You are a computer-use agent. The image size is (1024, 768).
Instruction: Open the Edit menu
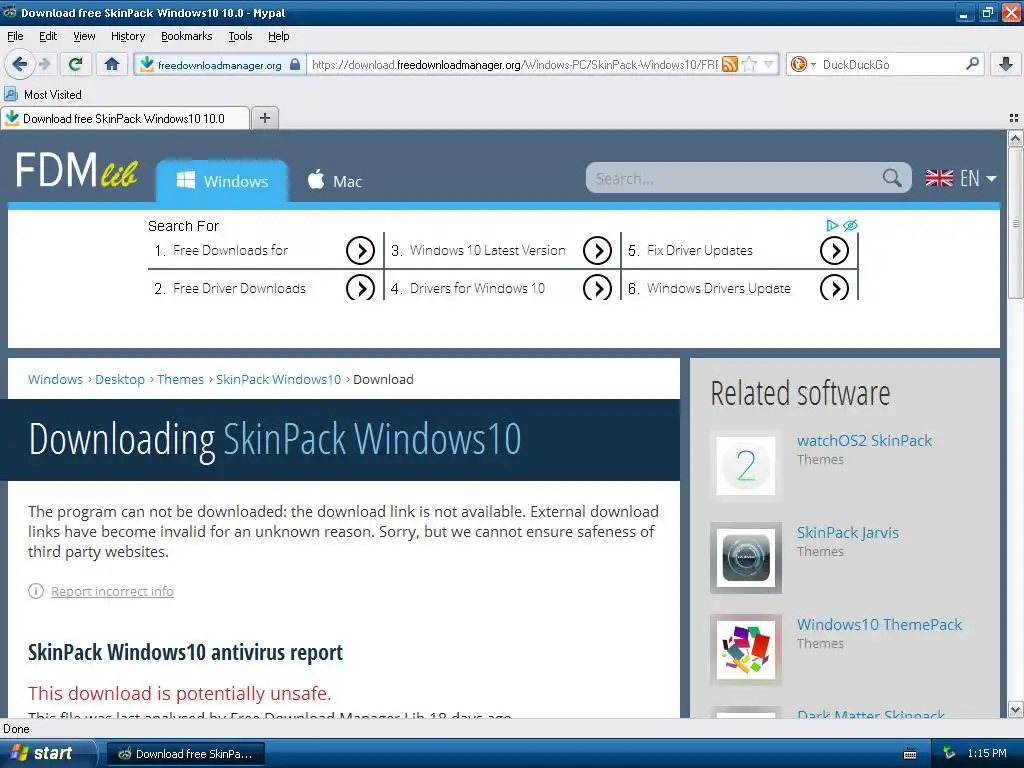[48, 36]
